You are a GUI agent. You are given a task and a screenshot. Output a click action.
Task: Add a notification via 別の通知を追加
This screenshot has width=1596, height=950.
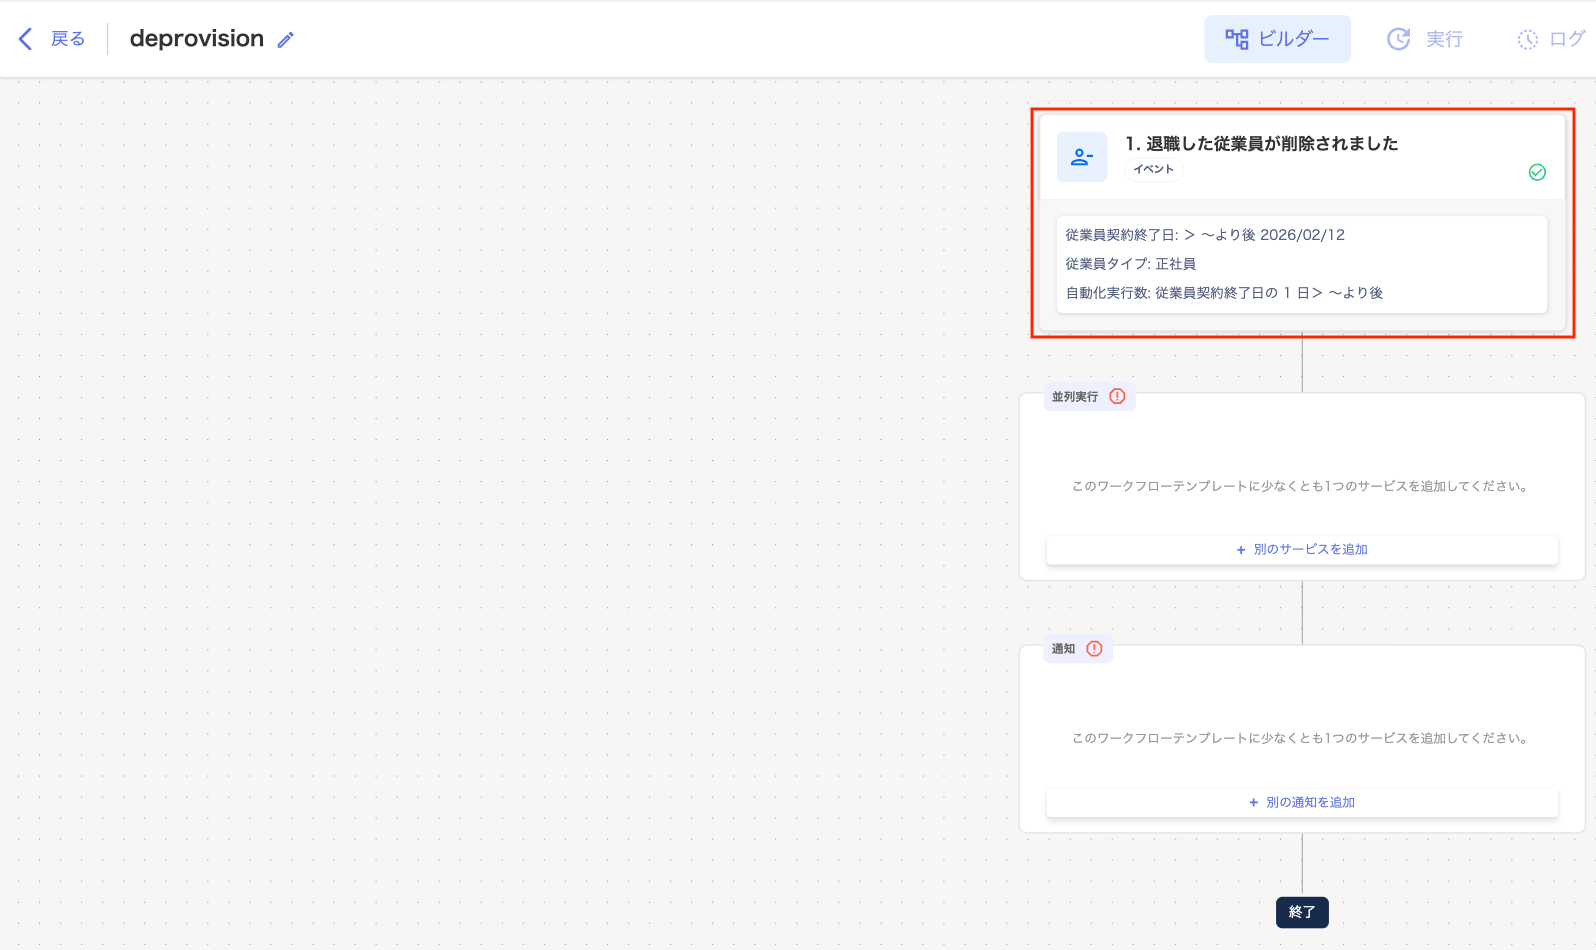coord(1302,802)
